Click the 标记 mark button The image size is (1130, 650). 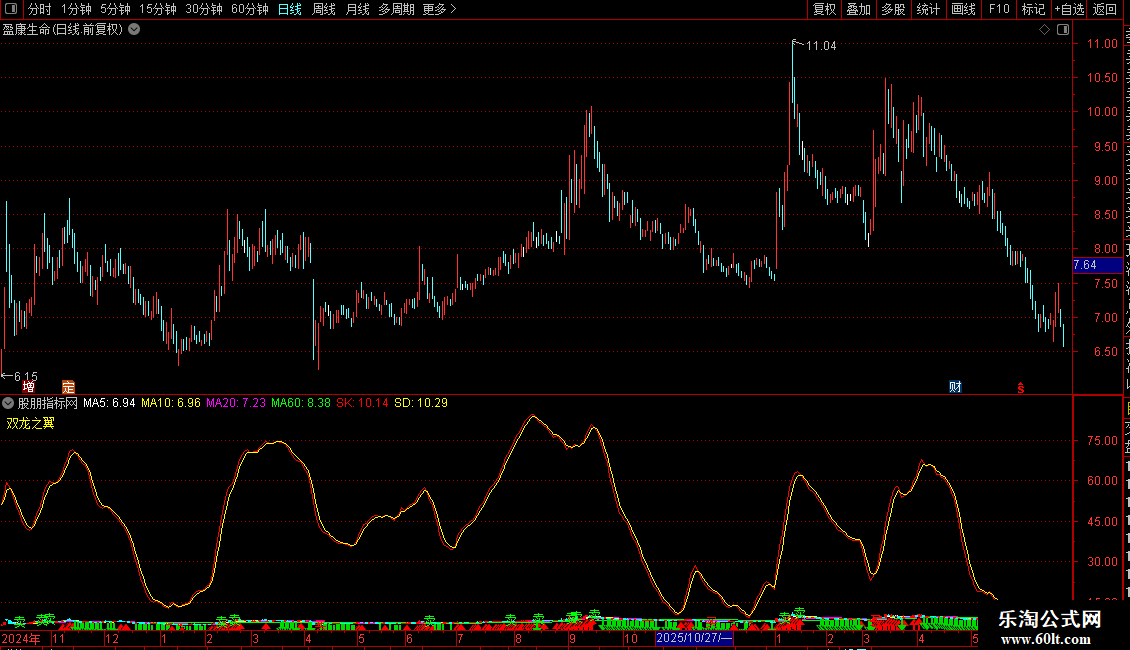click(x=1033, y=9)
